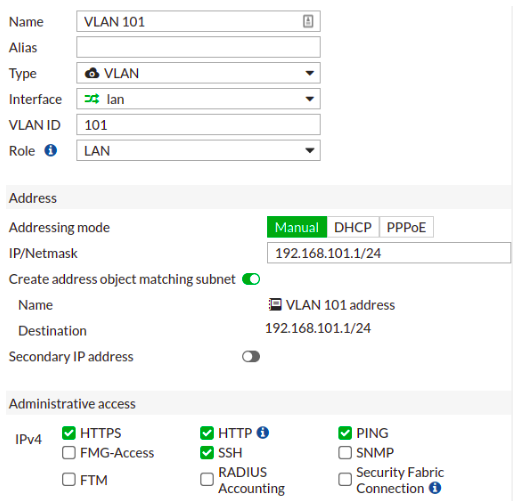Screen dimensions: 513x501
Task: Click the info icon beside HTTP
Action: pyautogui.click(x=263, y=433)
